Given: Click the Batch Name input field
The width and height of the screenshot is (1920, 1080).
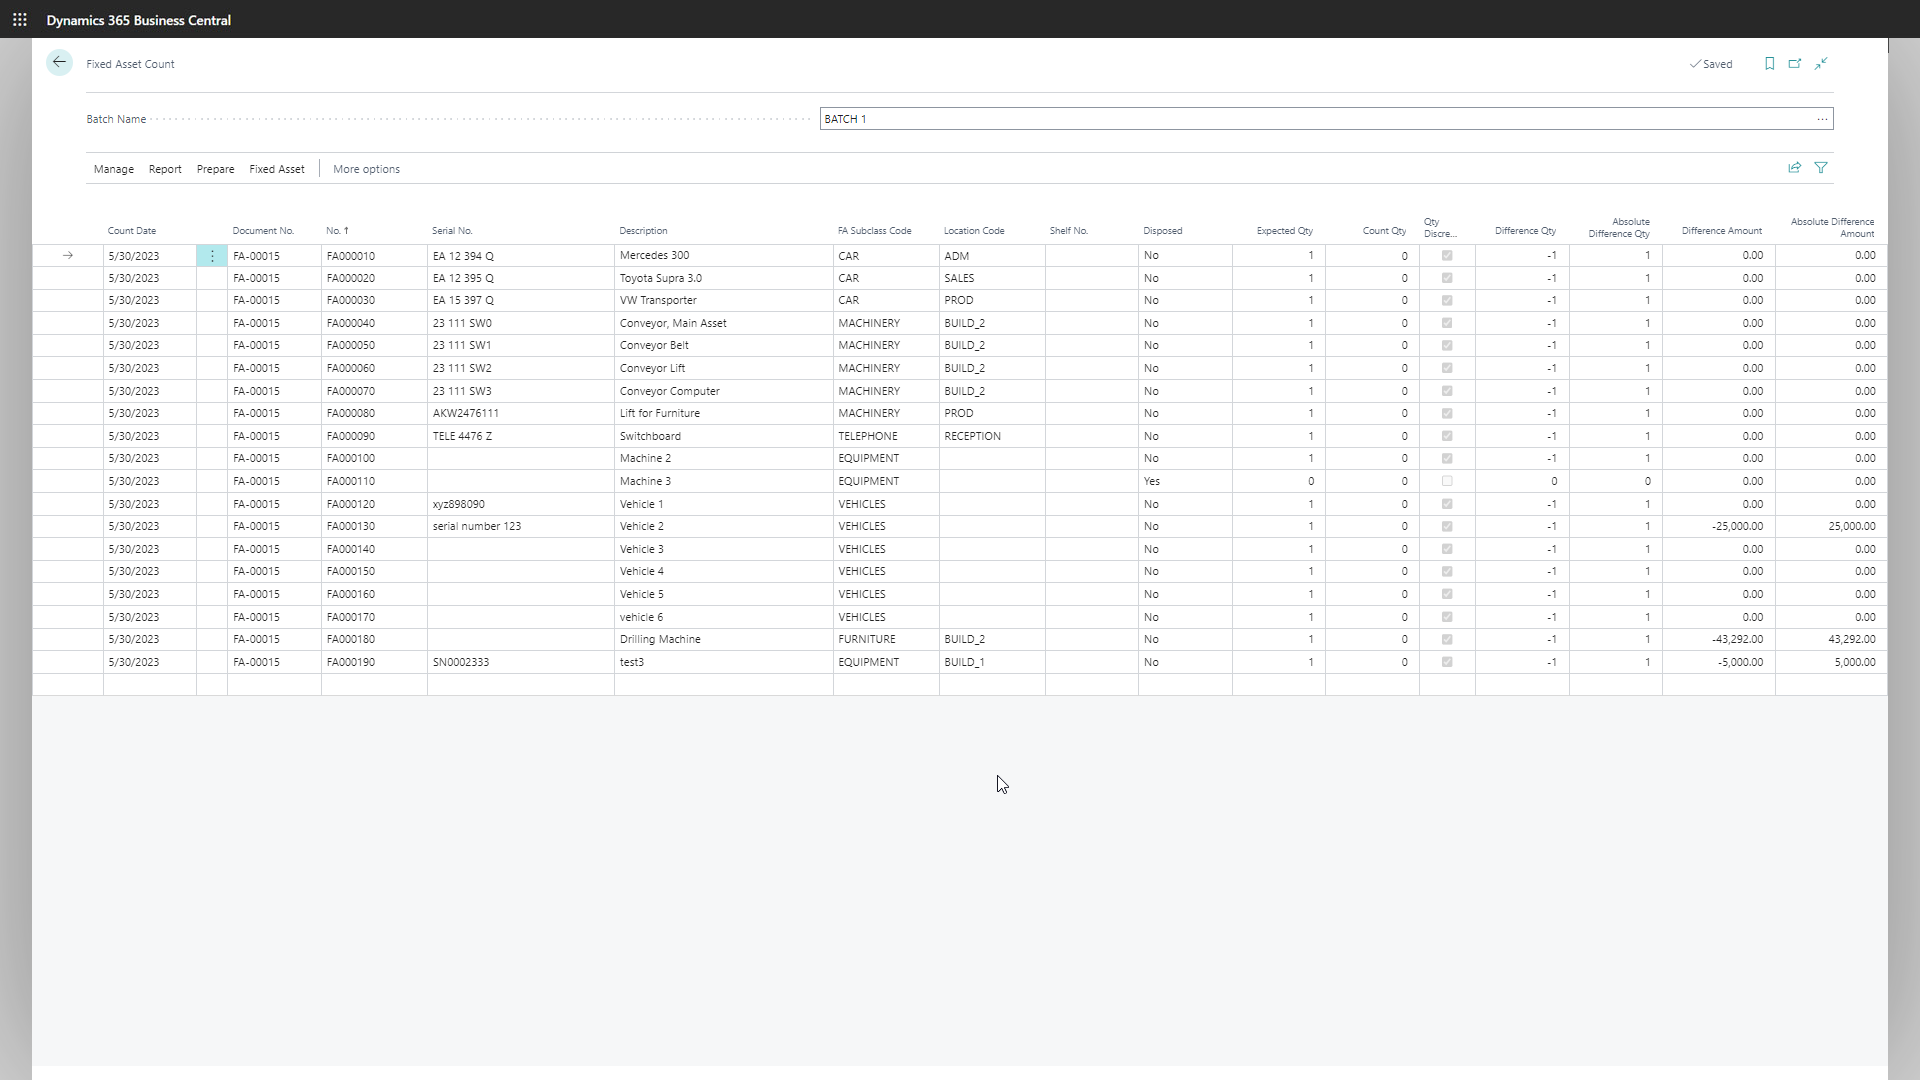Looking at the screenshot, I should pyautogui.click(x=1300, y=119).
